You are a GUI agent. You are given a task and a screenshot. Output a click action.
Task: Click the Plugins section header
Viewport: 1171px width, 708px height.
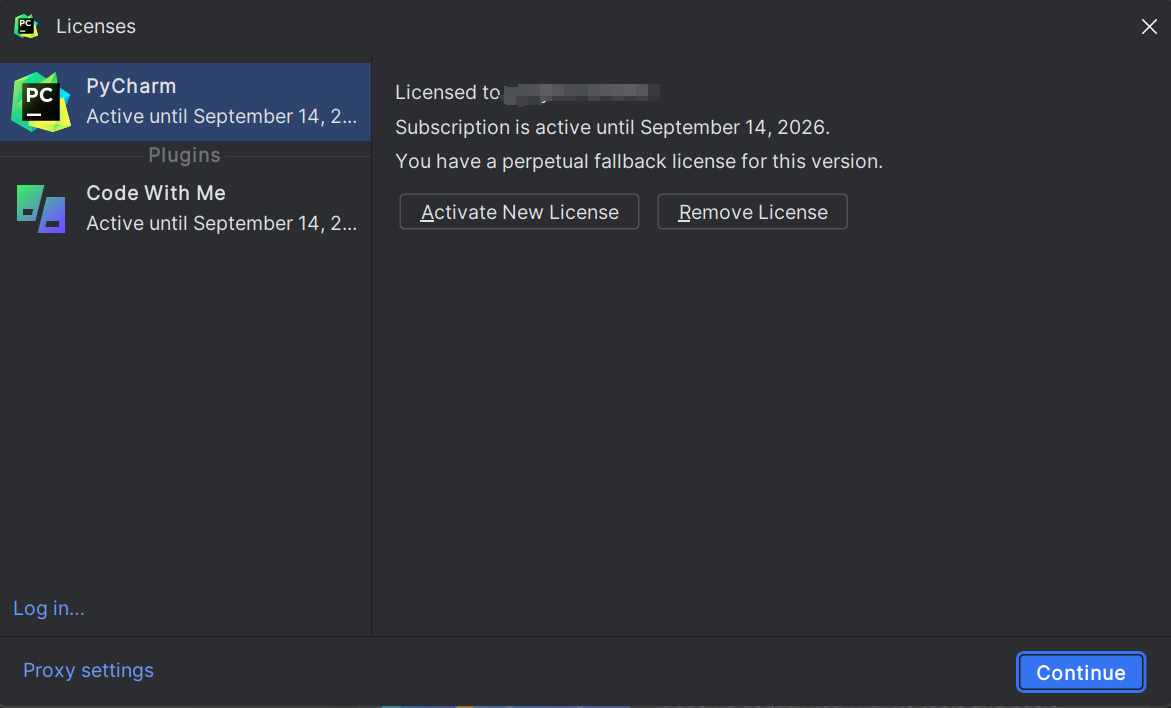coord(184,155)
